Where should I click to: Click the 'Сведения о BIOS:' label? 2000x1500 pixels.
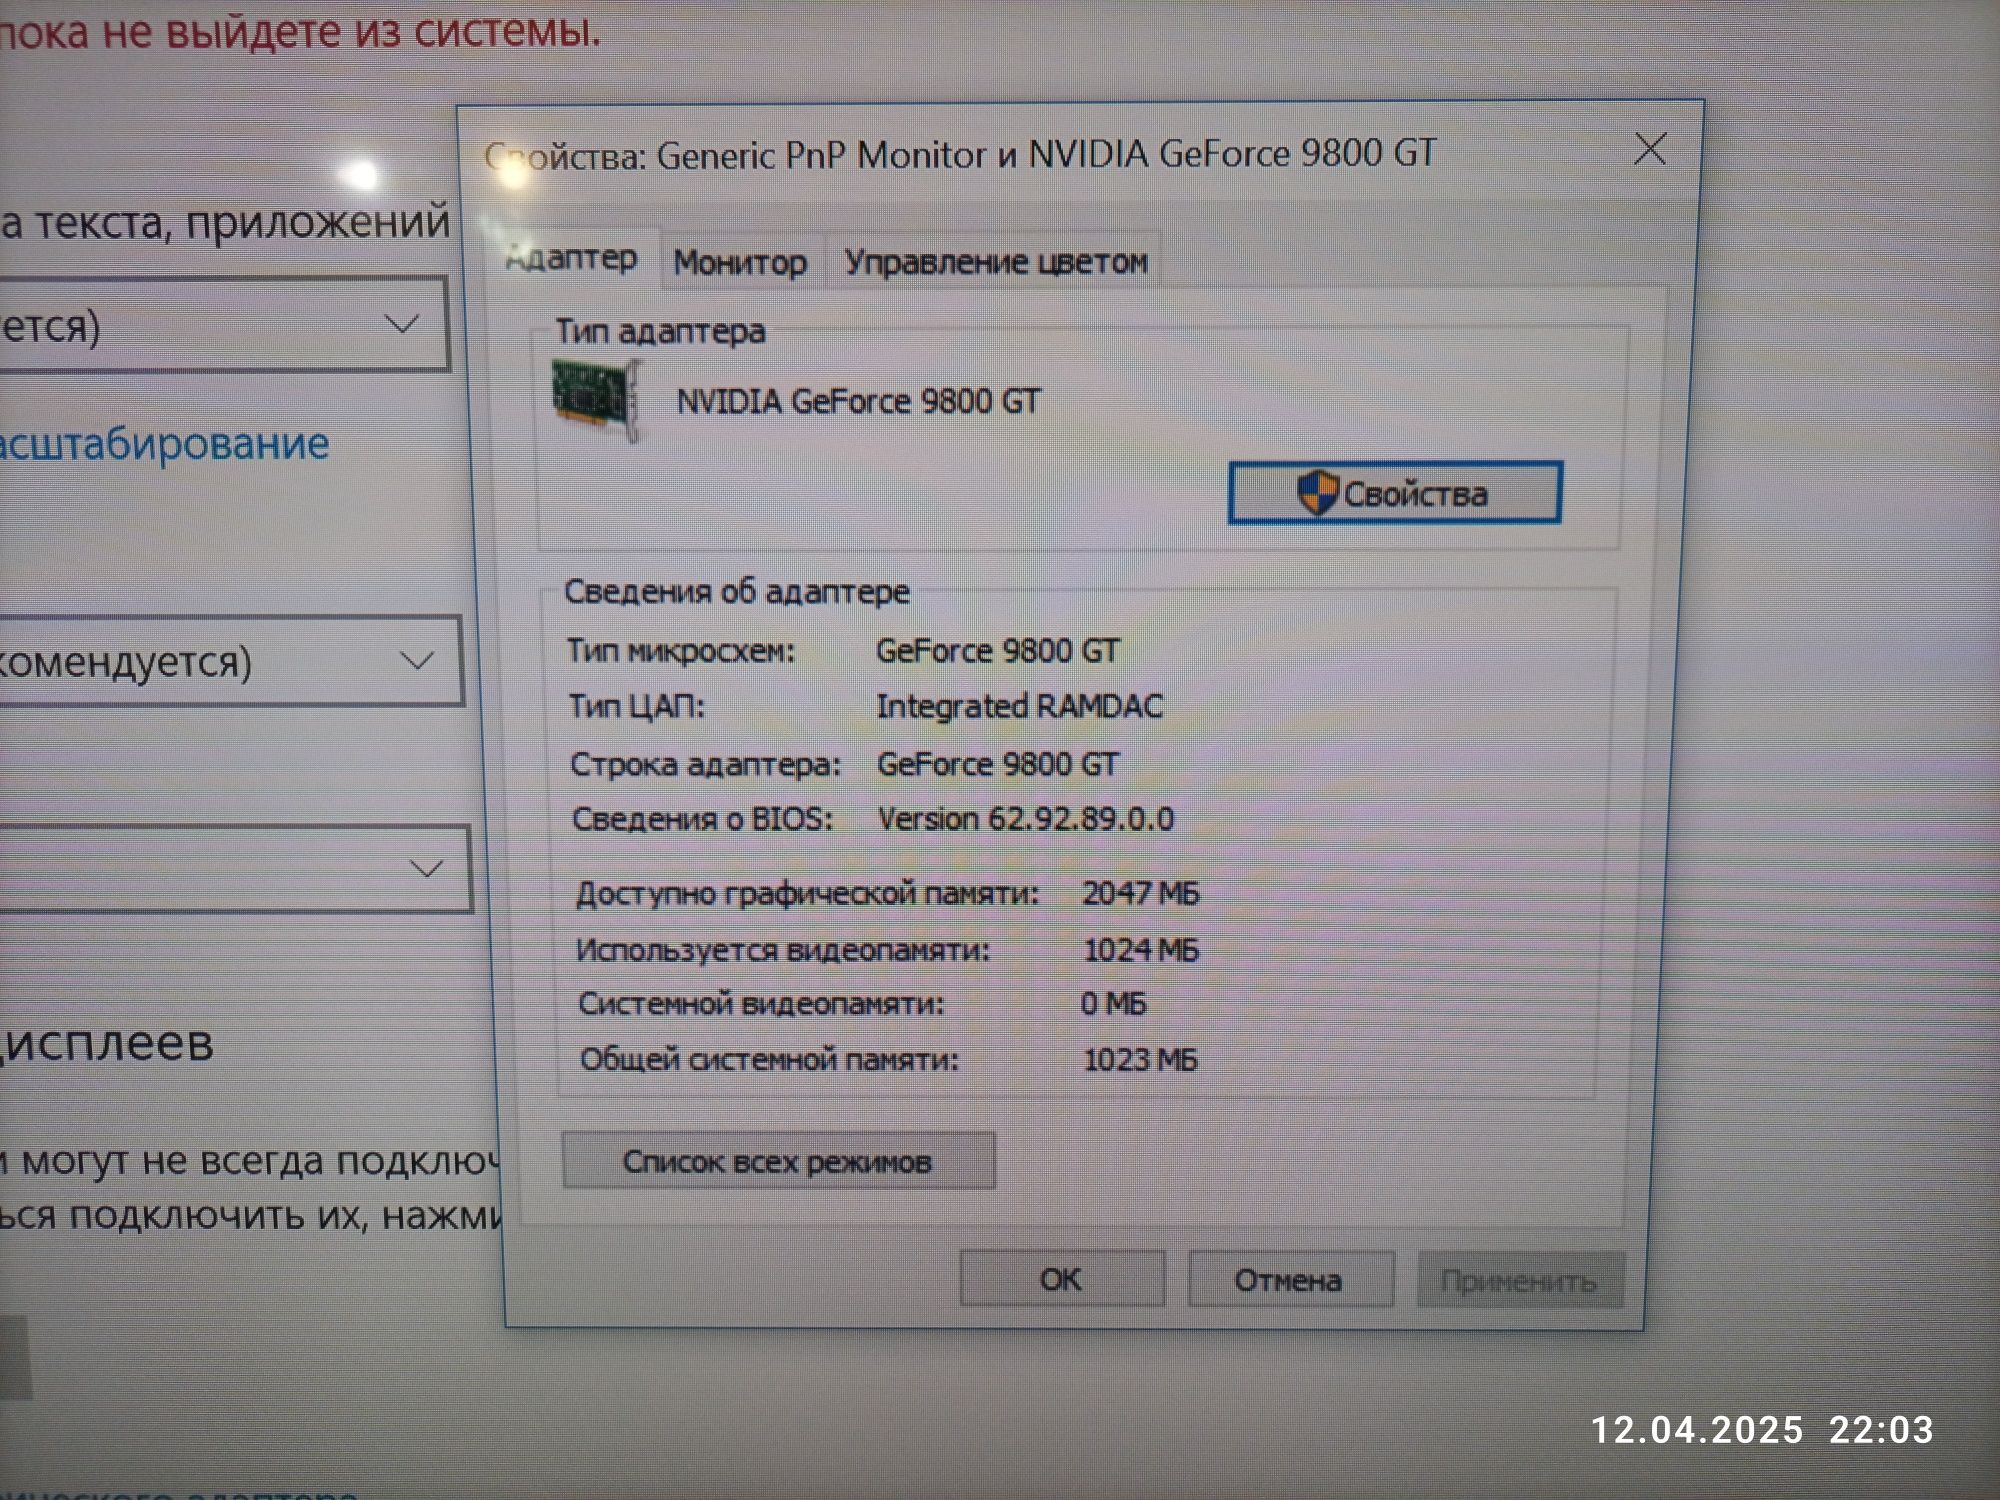click(702, 819)
